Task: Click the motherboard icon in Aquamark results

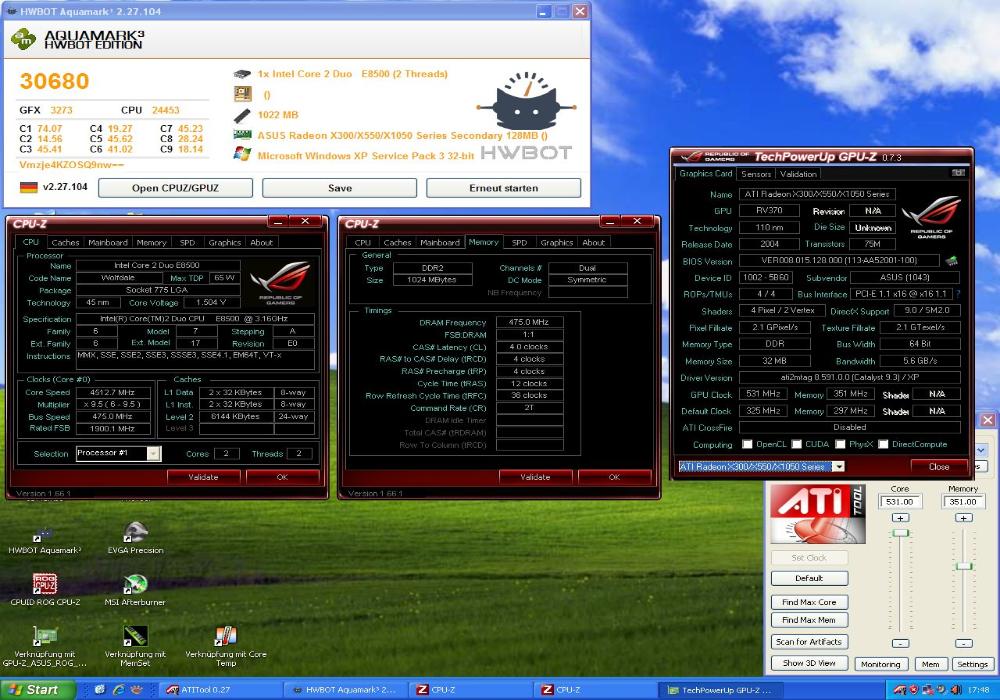Action: [242, 94]
